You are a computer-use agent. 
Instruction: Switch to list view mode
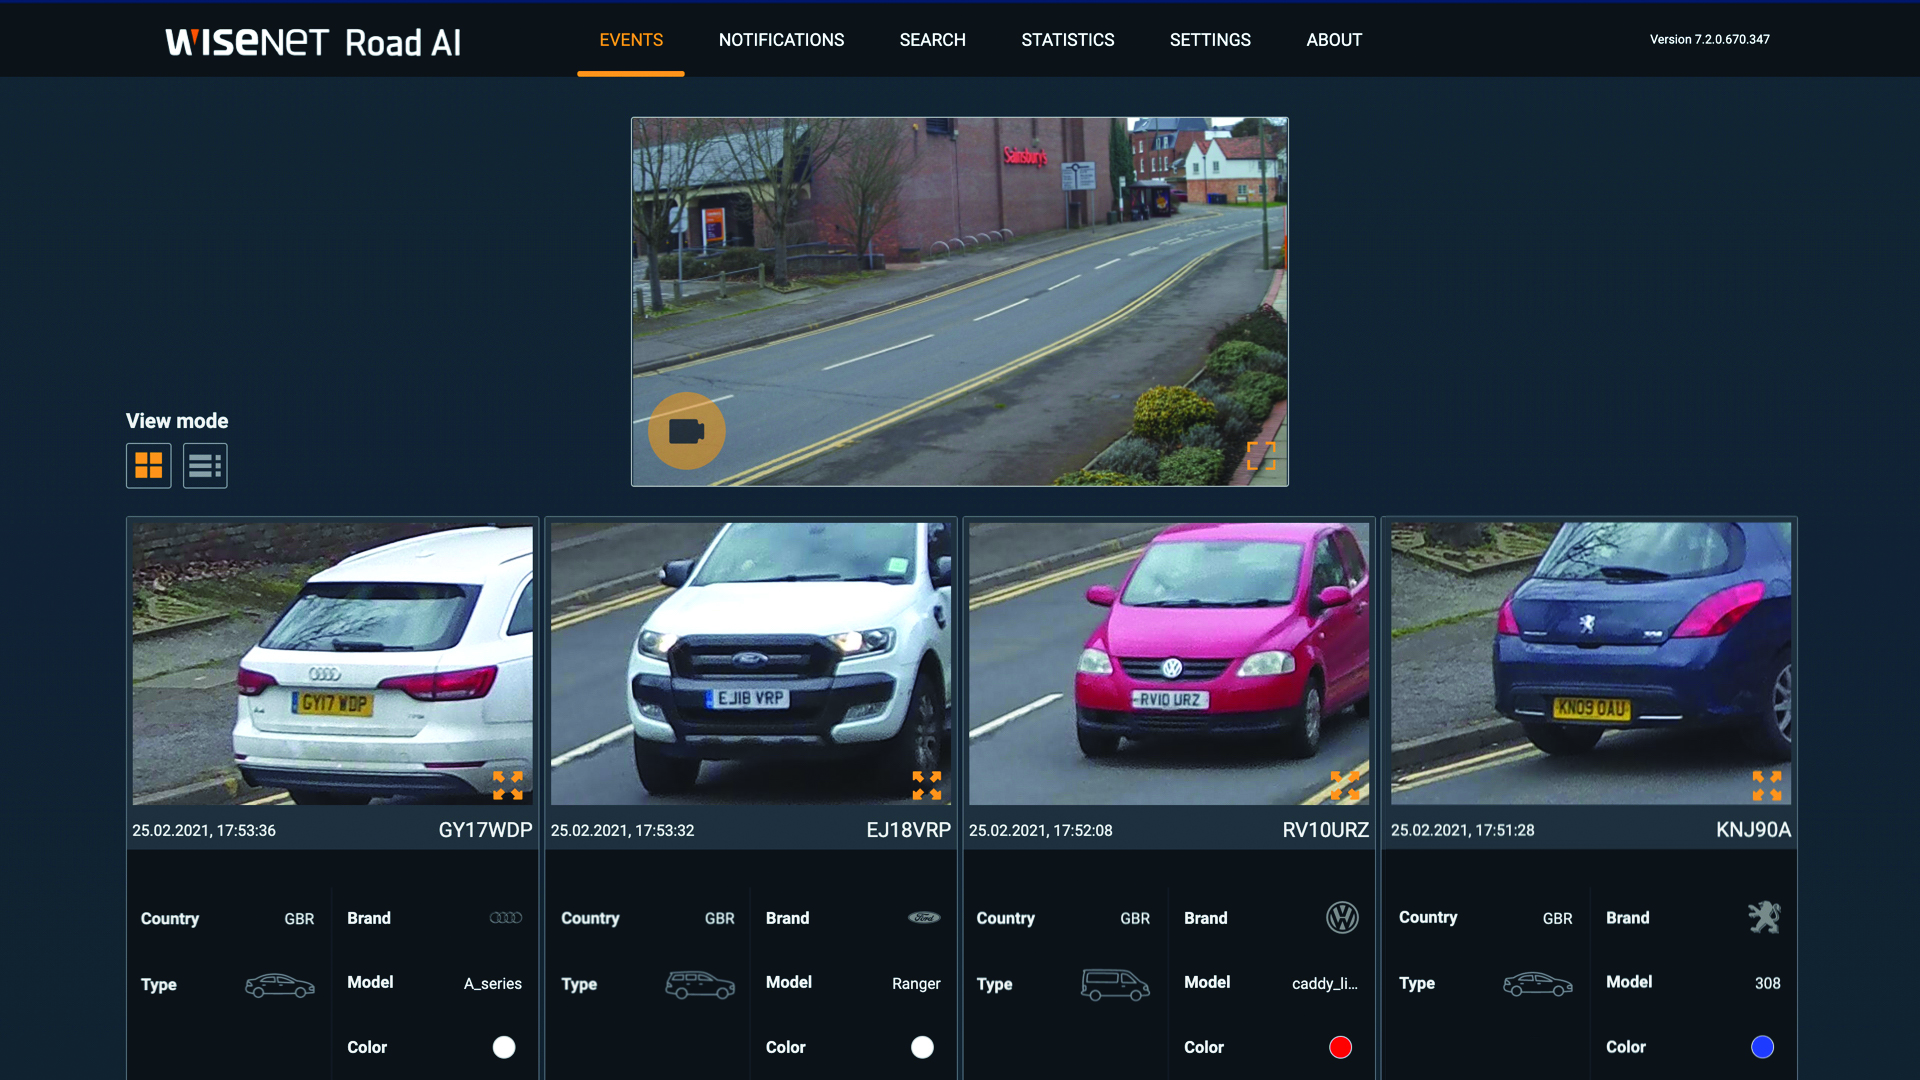[205, 465]
